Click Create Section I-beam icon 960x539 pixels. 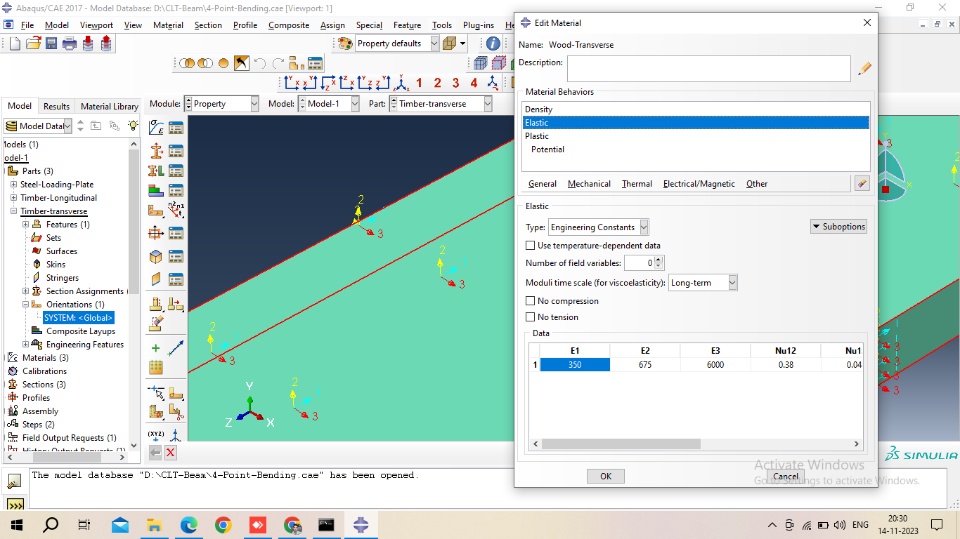click(x=156, y=150)
